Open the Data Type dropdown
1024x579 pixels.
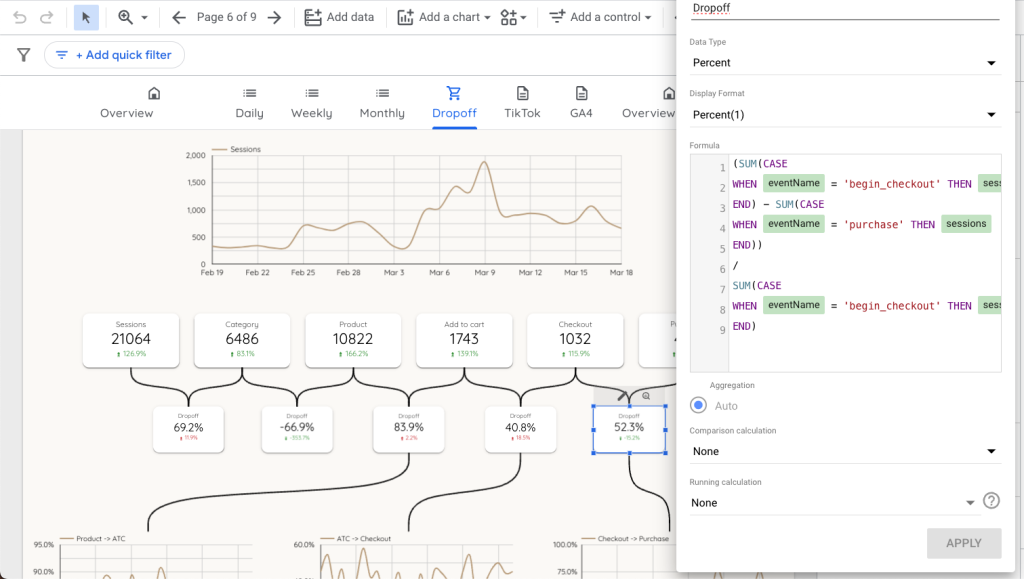coord(844,63)
